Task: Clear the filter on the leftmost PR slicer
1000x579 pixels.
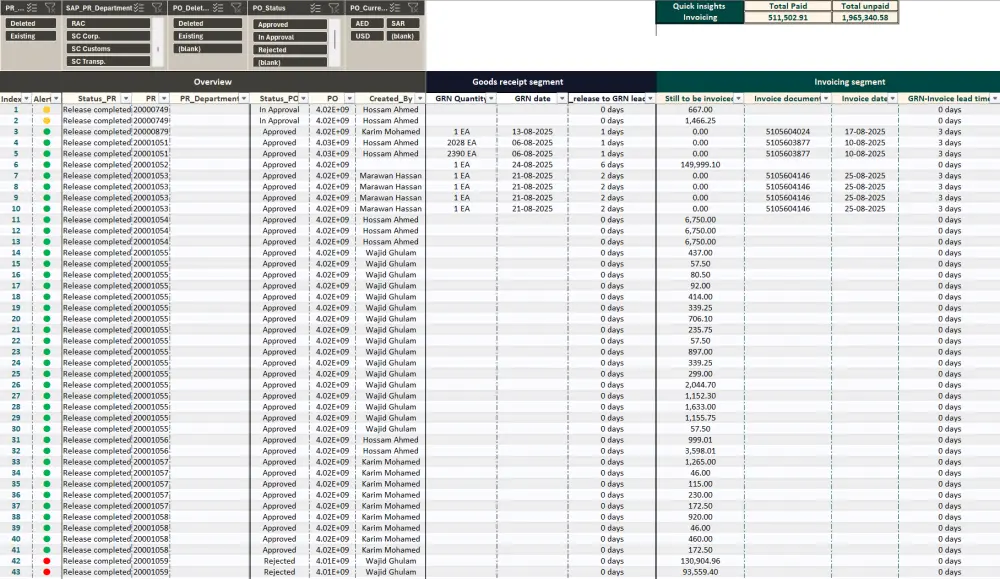Action: tap(52, 8)
